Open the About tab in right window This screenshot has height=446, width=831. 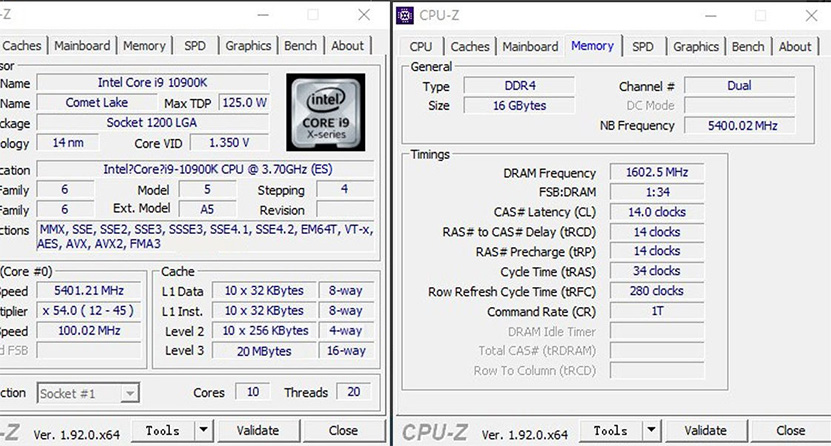pyautogui.click(x=795, y=47)
